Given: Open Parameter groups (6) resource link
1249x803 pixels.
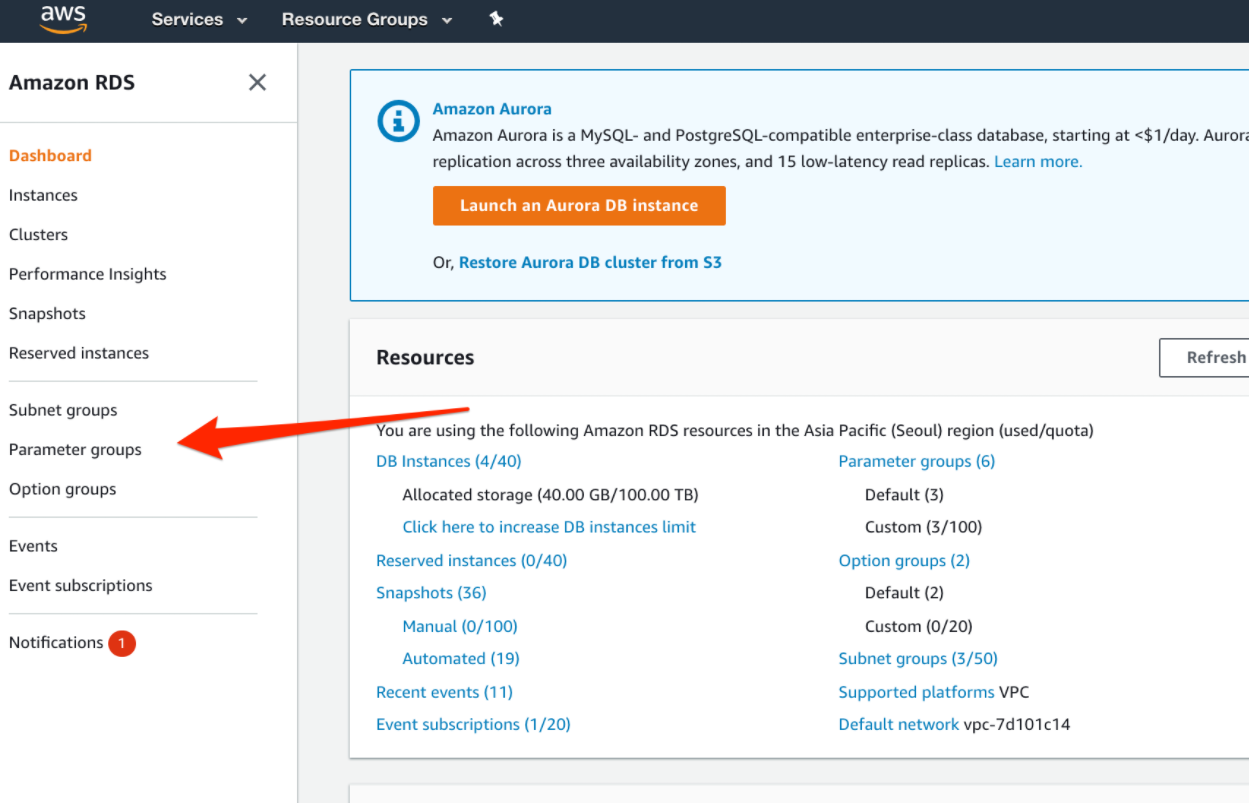Looking at the screenshot, I should 917,461.
